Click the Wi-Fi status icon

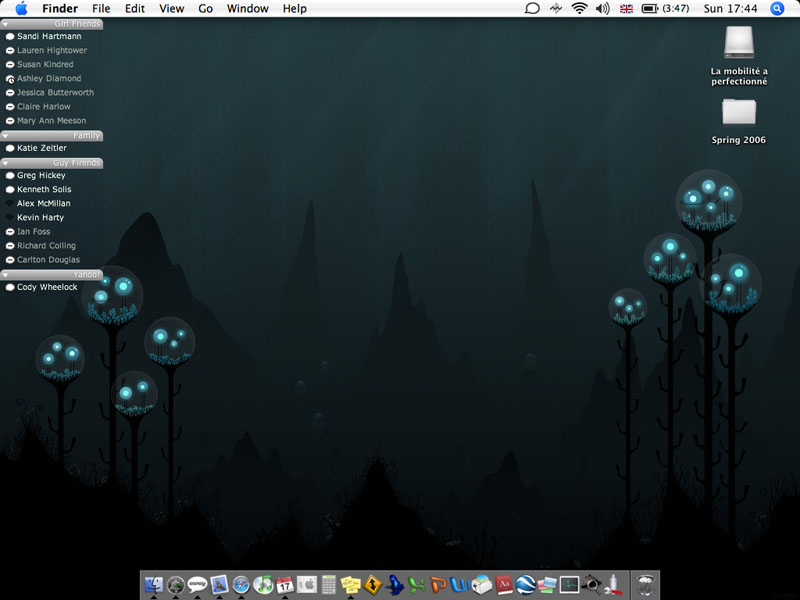point(579,9)
